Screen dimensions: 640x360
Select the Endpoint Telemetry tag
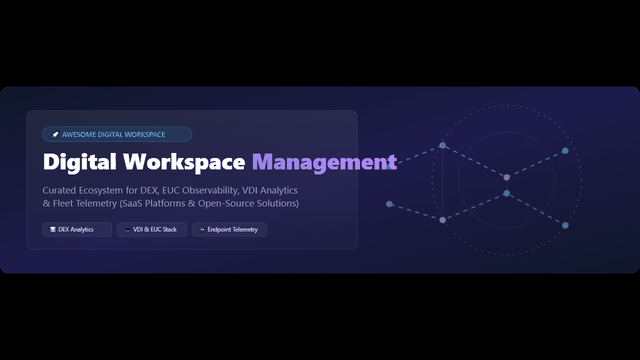click(x=229, y=229)
